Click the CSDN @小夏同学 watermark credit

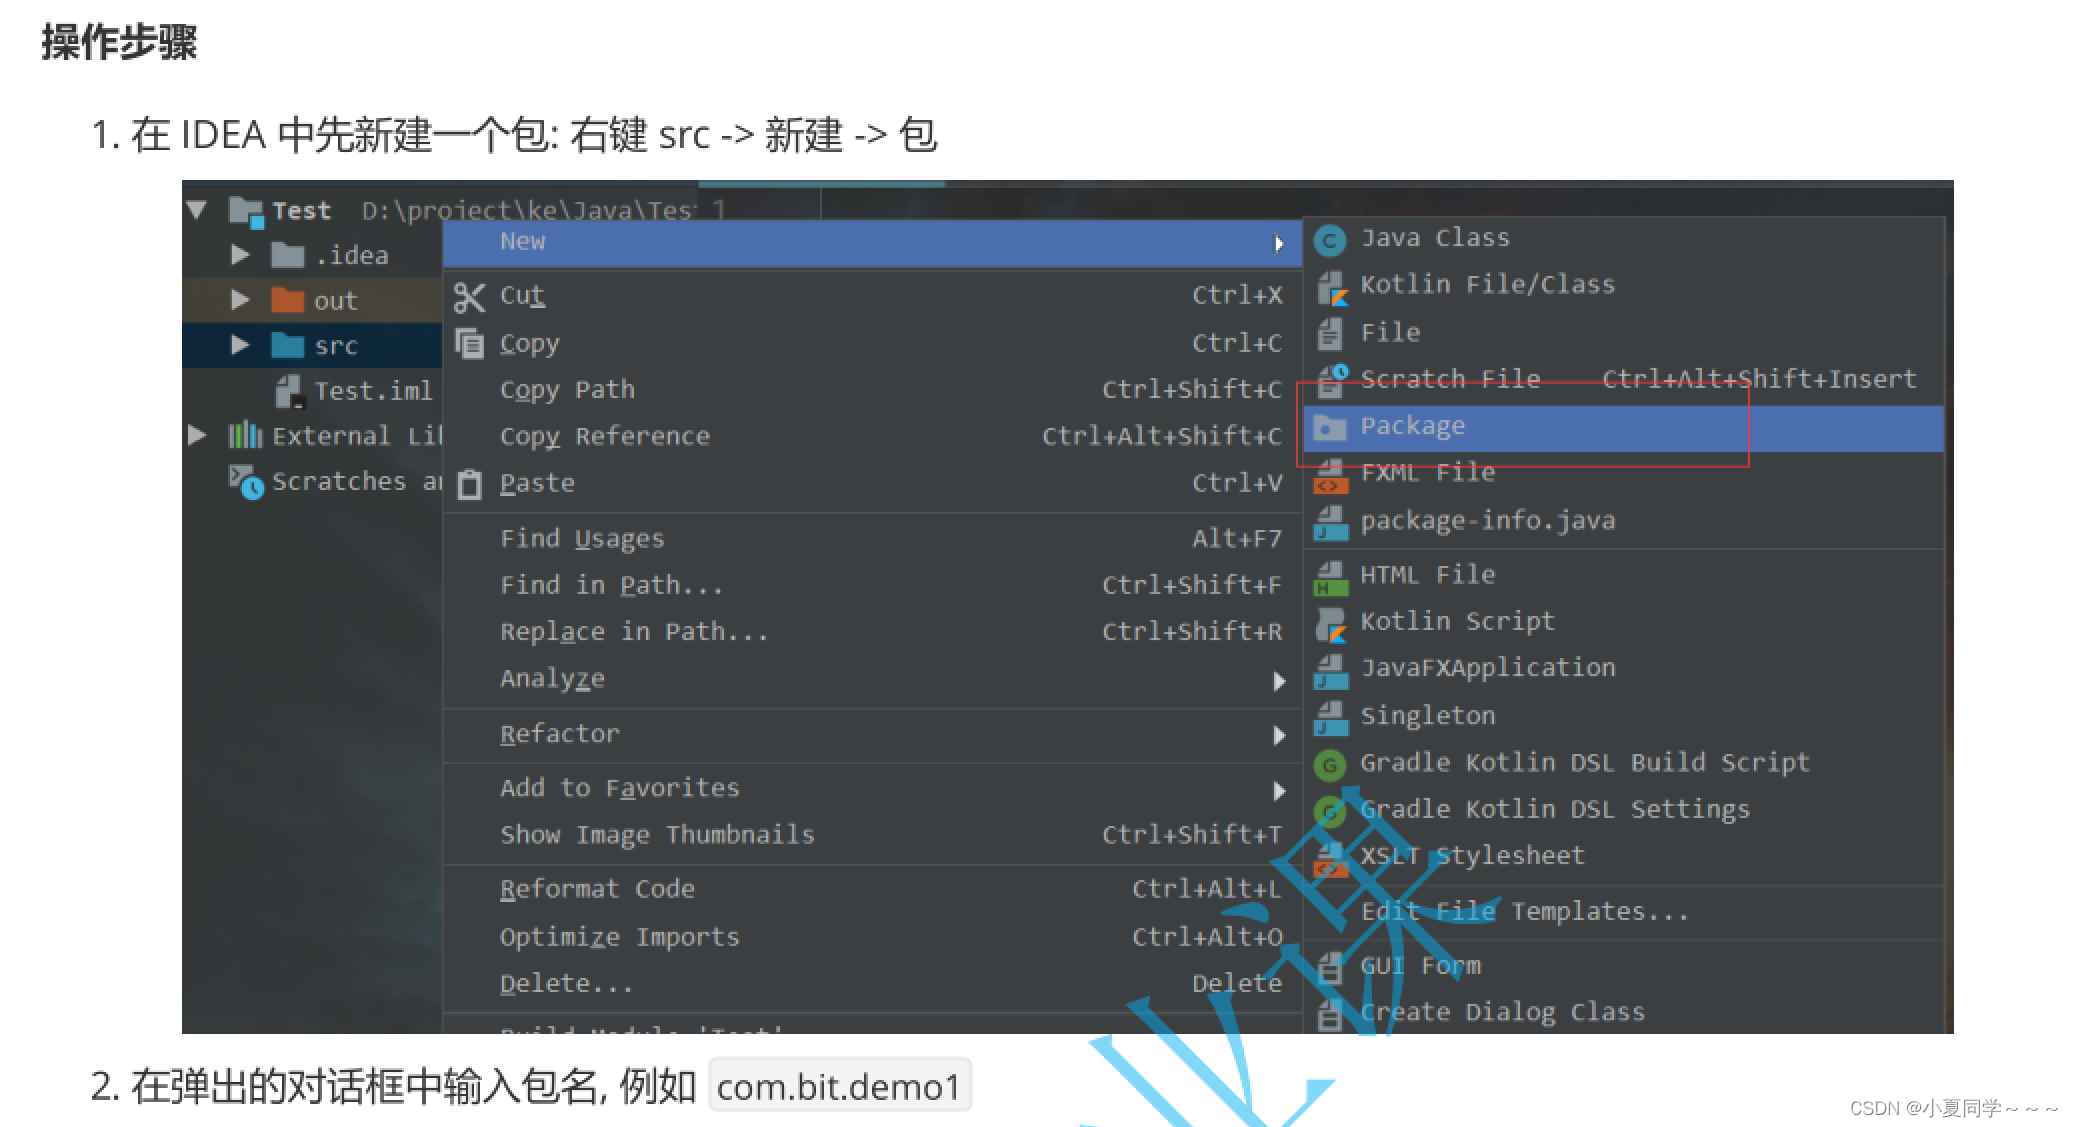[1954, 1108]
